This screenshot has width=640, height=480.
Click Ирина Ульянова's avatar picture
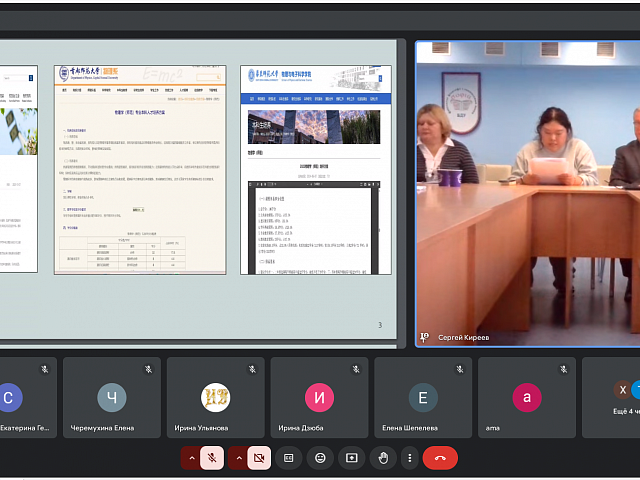tap(215, 397)
